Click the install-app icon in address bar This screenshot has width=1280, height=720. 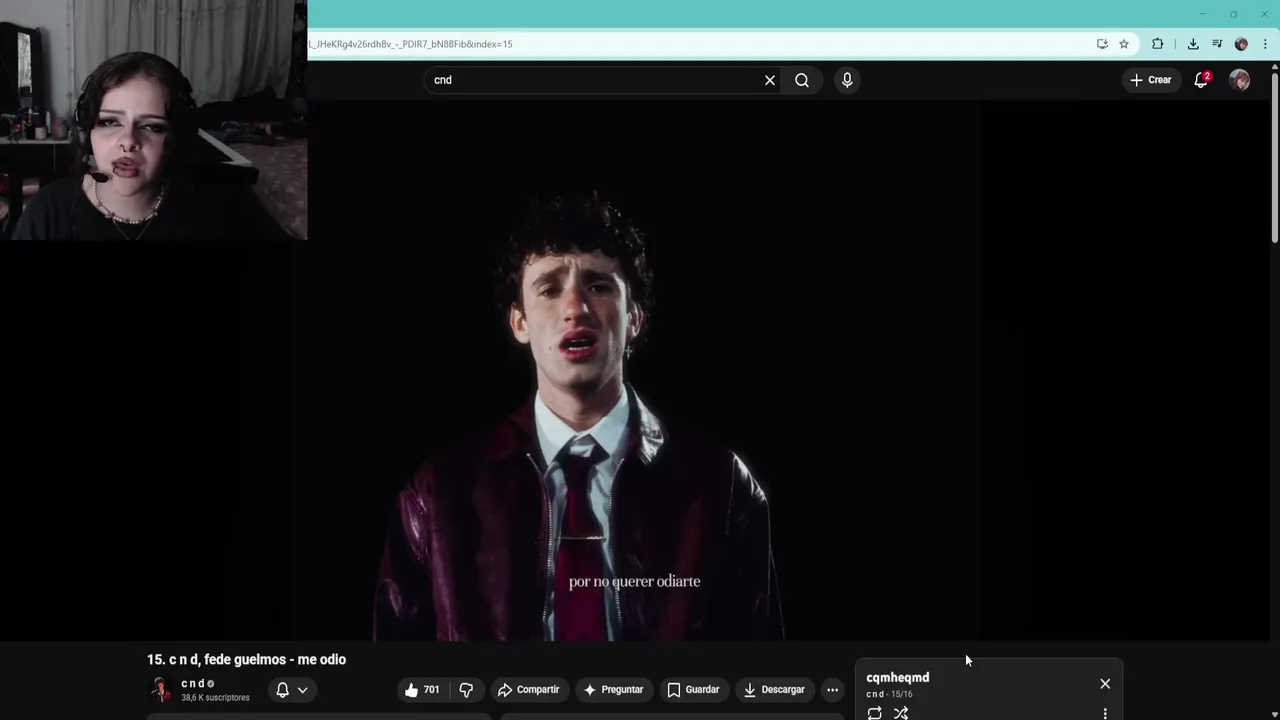click(1102, 44)
